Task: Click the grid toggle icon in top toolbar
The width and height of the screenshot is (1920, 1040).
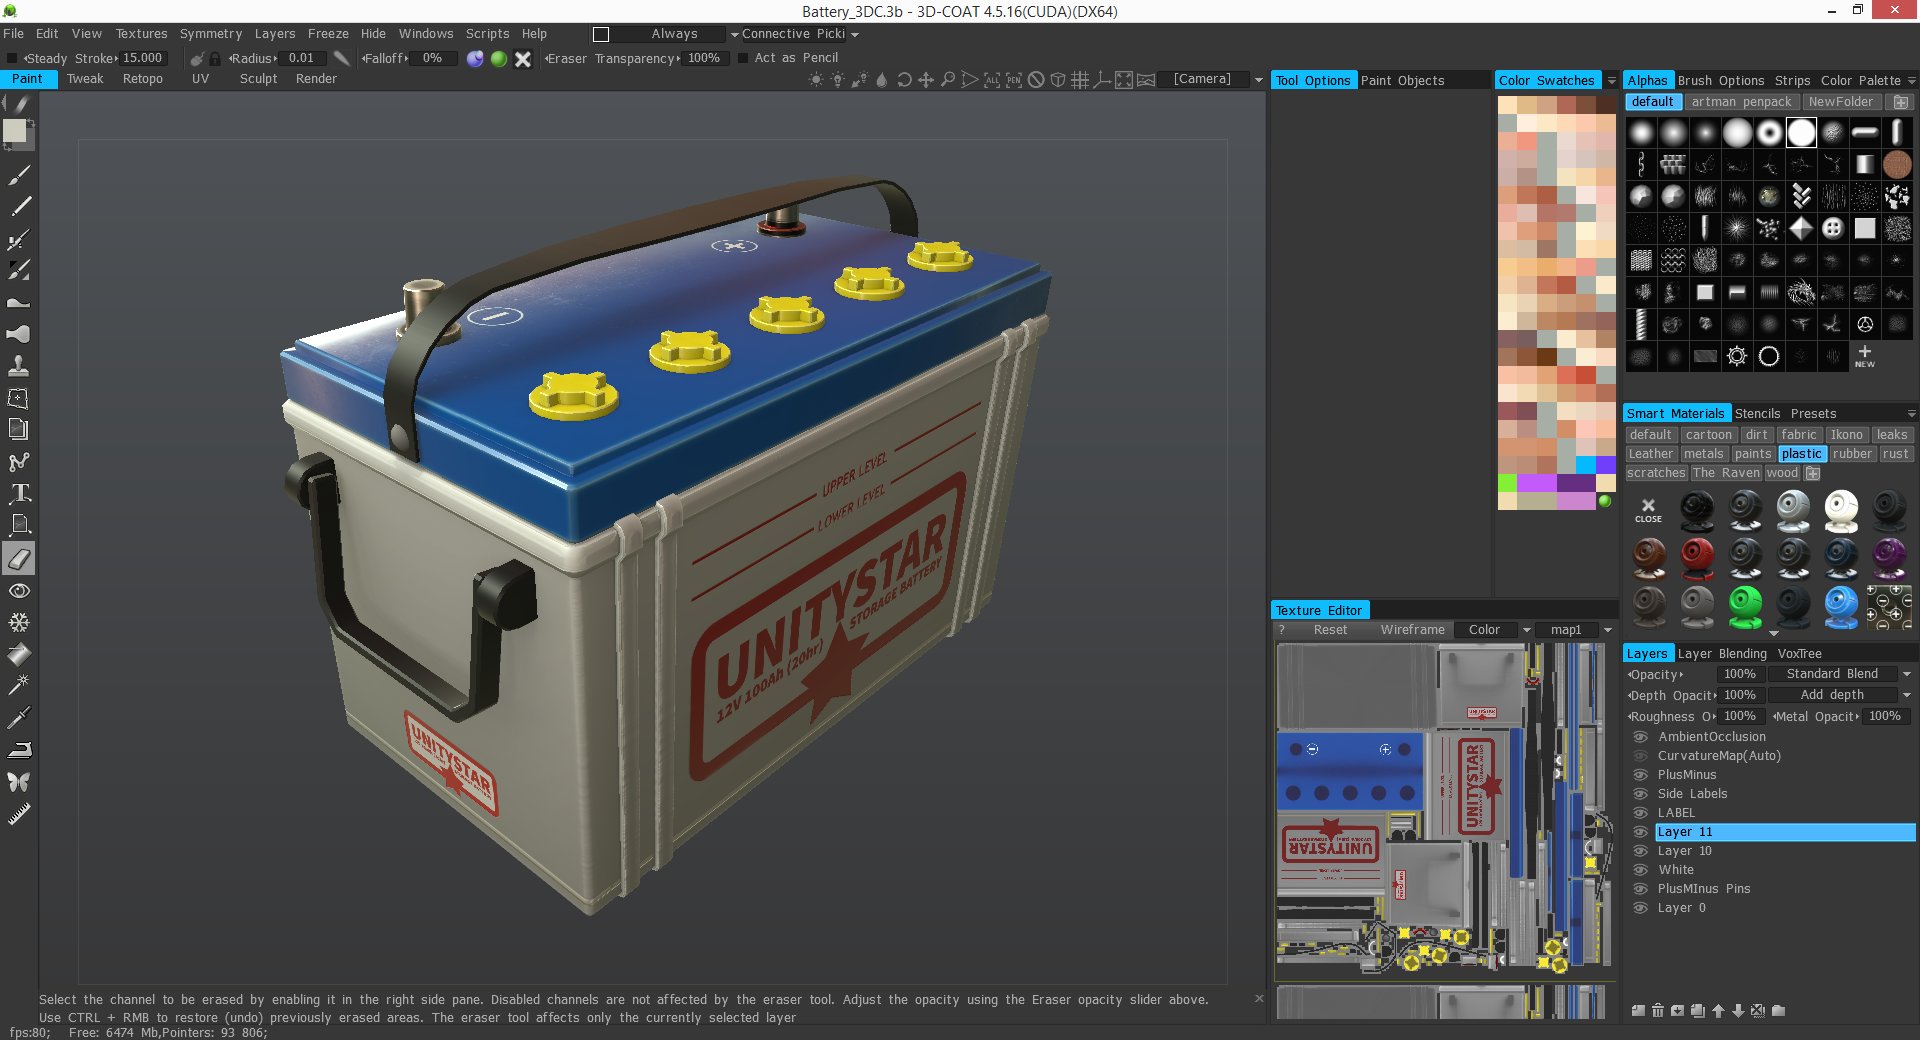Action: [x=1079, y=78]
